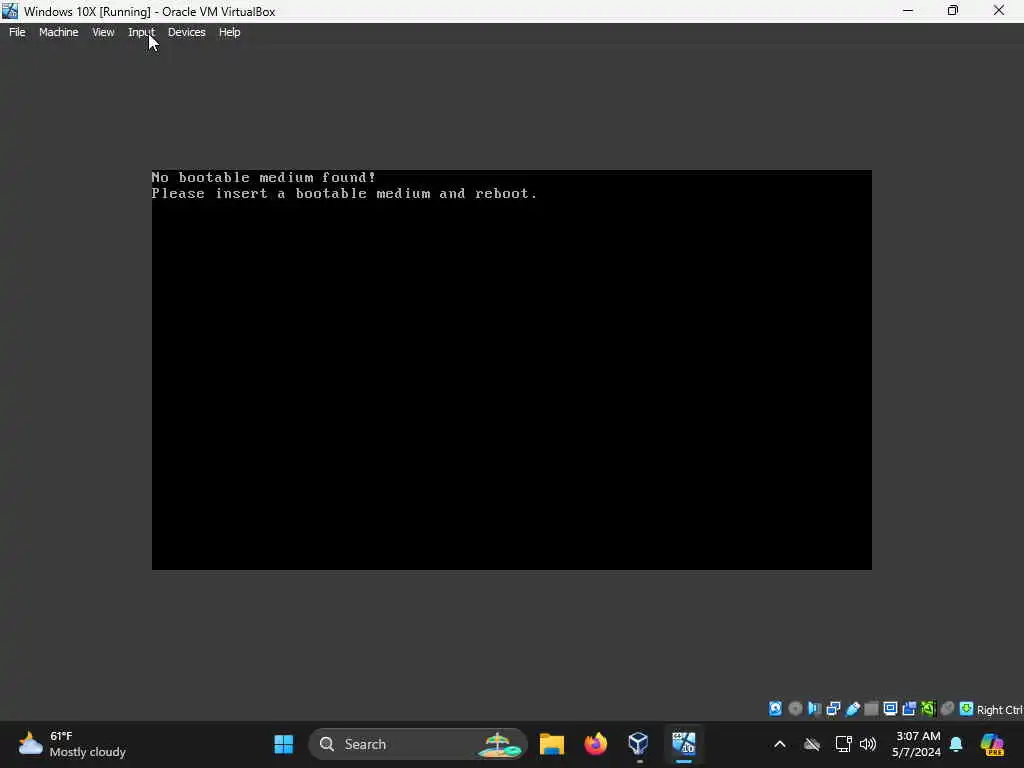The width and height of the screenshot is (1024, 768).
Task: Open File Explorer from the taskbar
Action: 552,744
